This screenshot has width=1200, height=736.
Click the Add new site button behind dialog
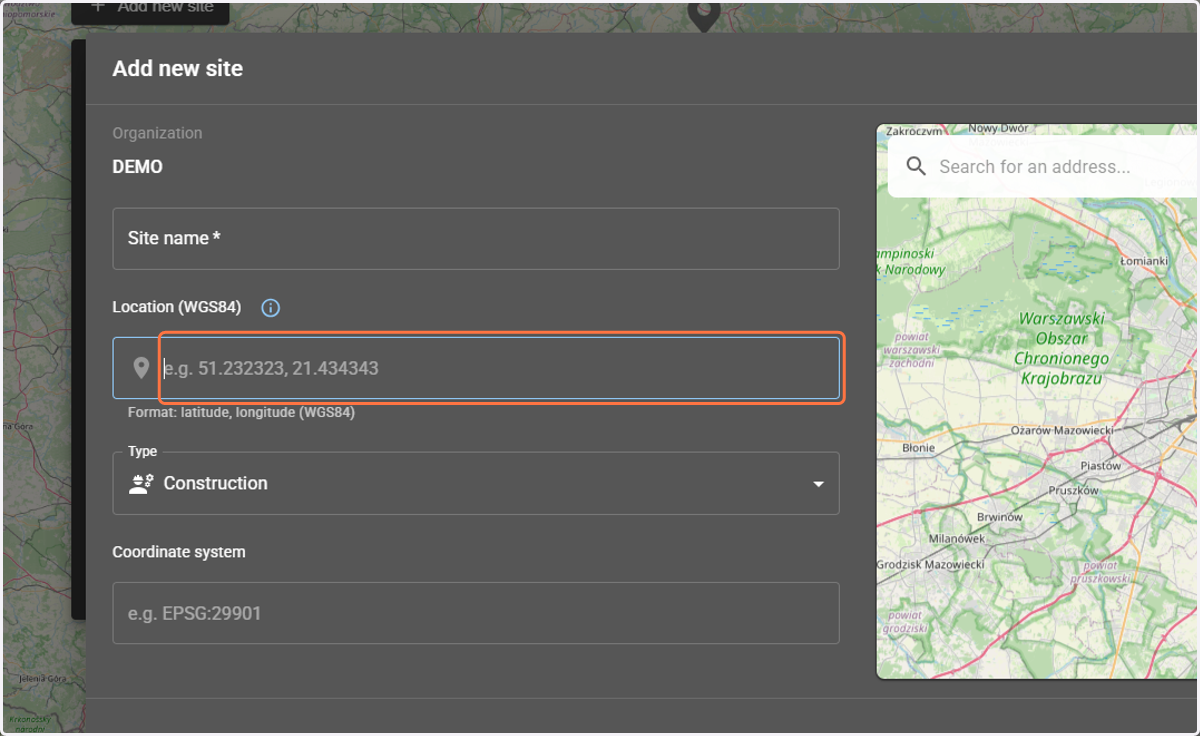point(150,11)
